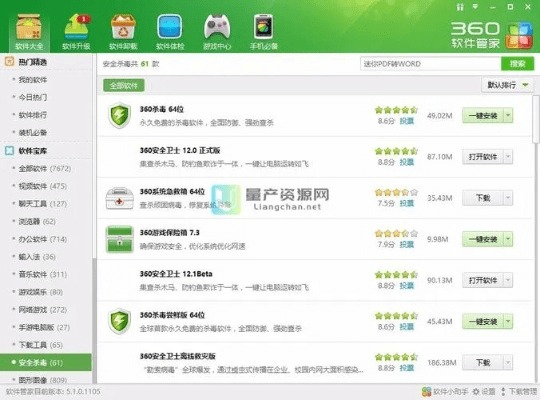Click 投票 vote link for 360杀毒 64位
Screen dimensions: 540x400
click(407, 121)
